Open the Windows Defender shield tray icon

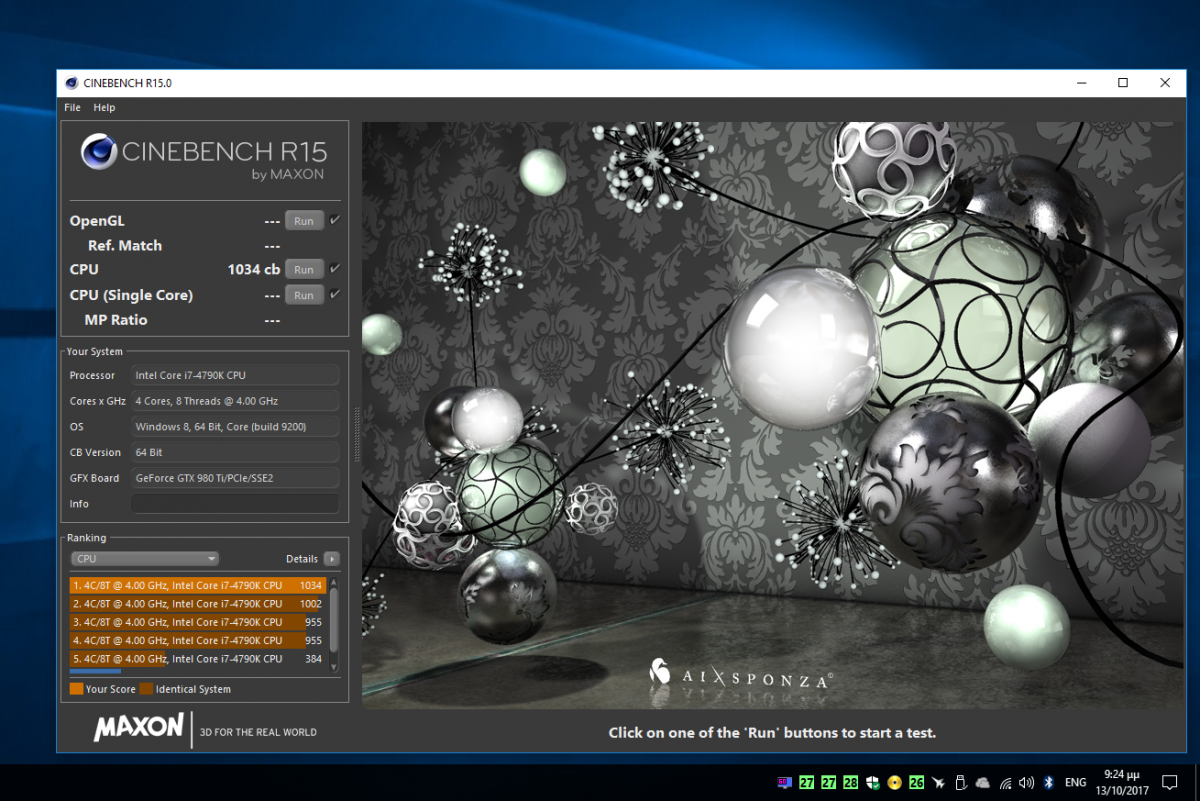pyautogui.click(x=873, y=782)
